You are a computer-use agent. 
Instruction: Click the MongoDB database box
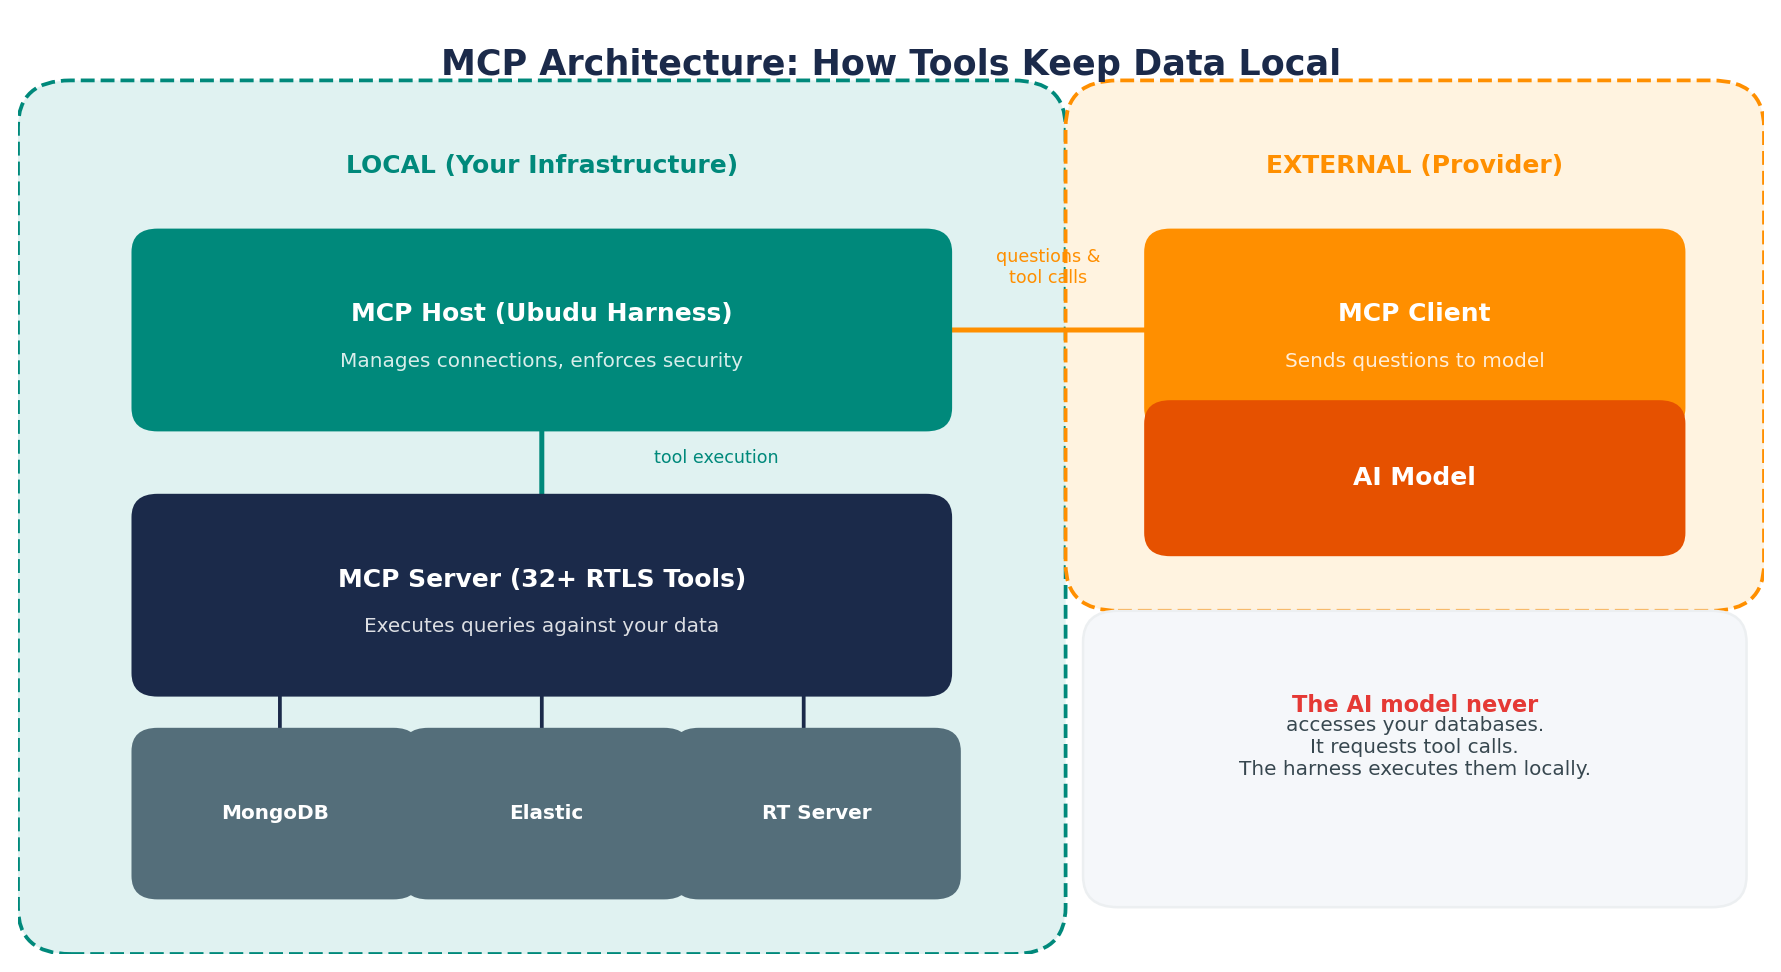(x=275, y=813)
